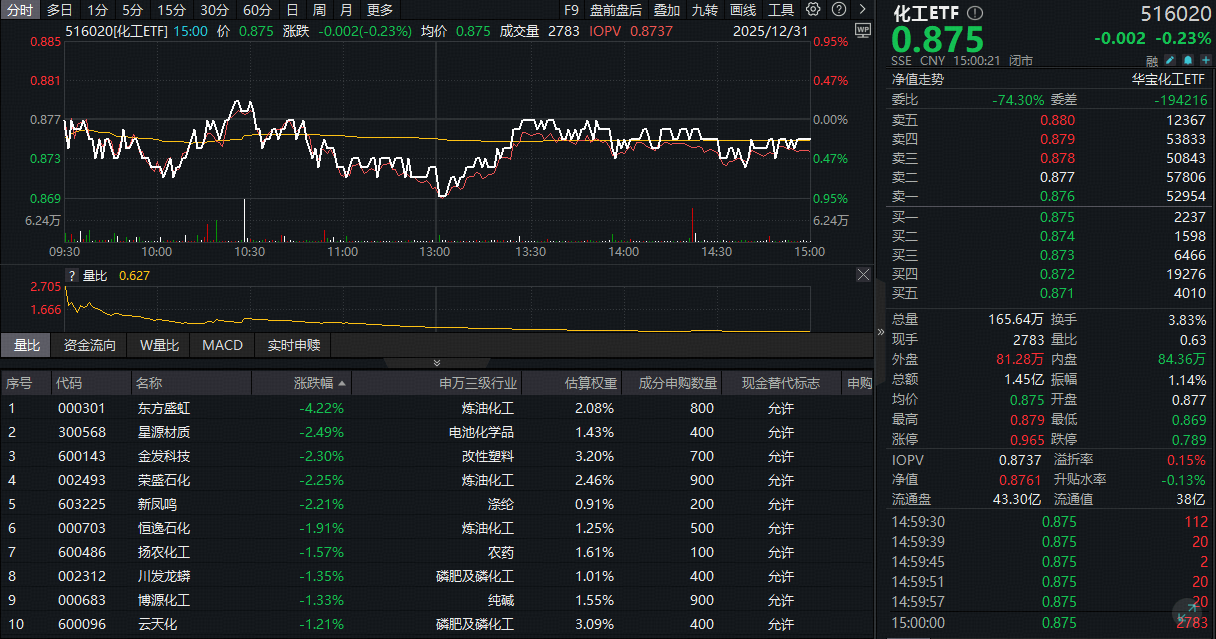1216x639 pixels.
Task: Select the 资金流向 tab
Action: [90, 345]
